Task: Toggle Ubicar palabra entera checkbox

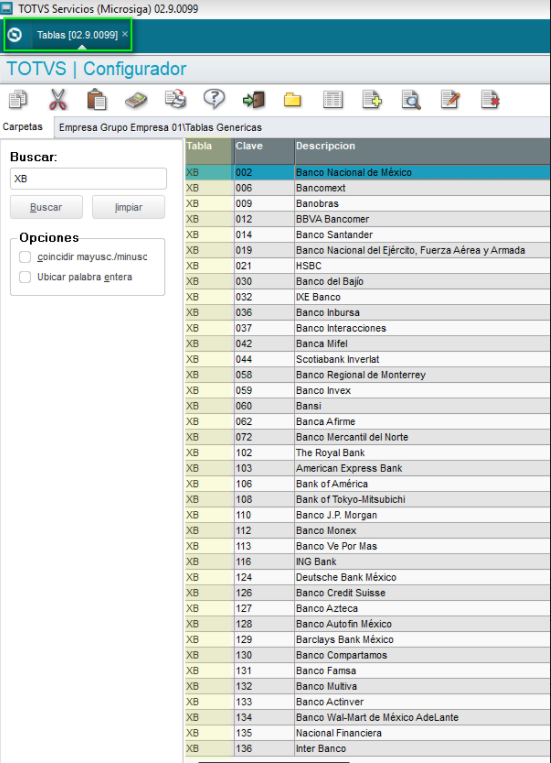Action: 25,277
